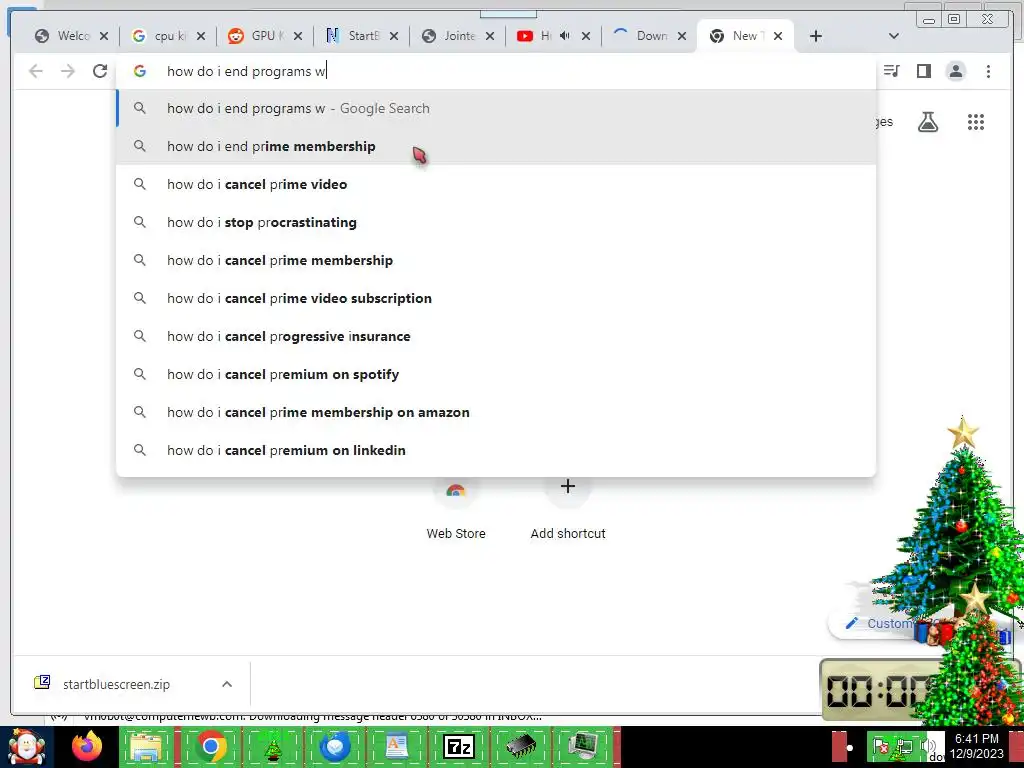This screenshot has width=1024, height=768.
Task: Choose 'cancel prime membership on amazon' suggestion
Action: (x=496, y=412)
